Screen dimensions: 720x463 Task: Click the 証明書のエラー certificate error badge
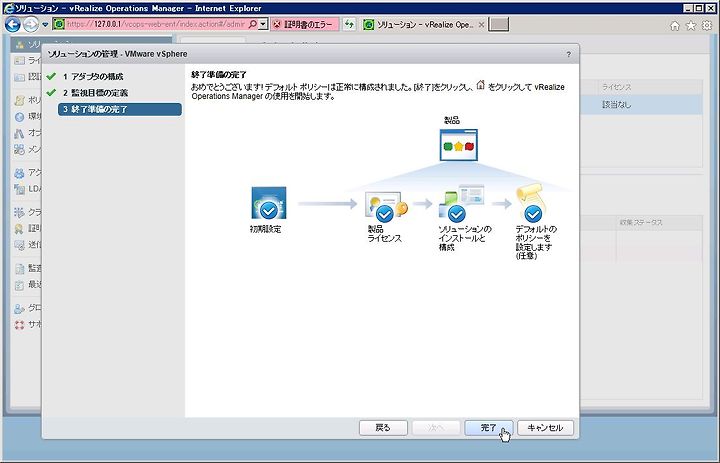[x=305, y=24]
